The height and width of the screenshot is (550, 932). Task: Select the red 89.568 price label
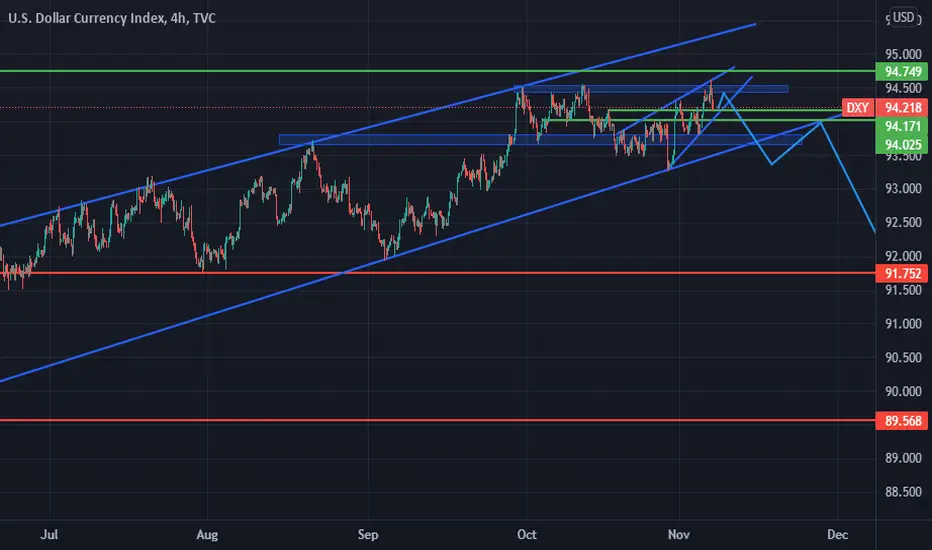[902, 421]
